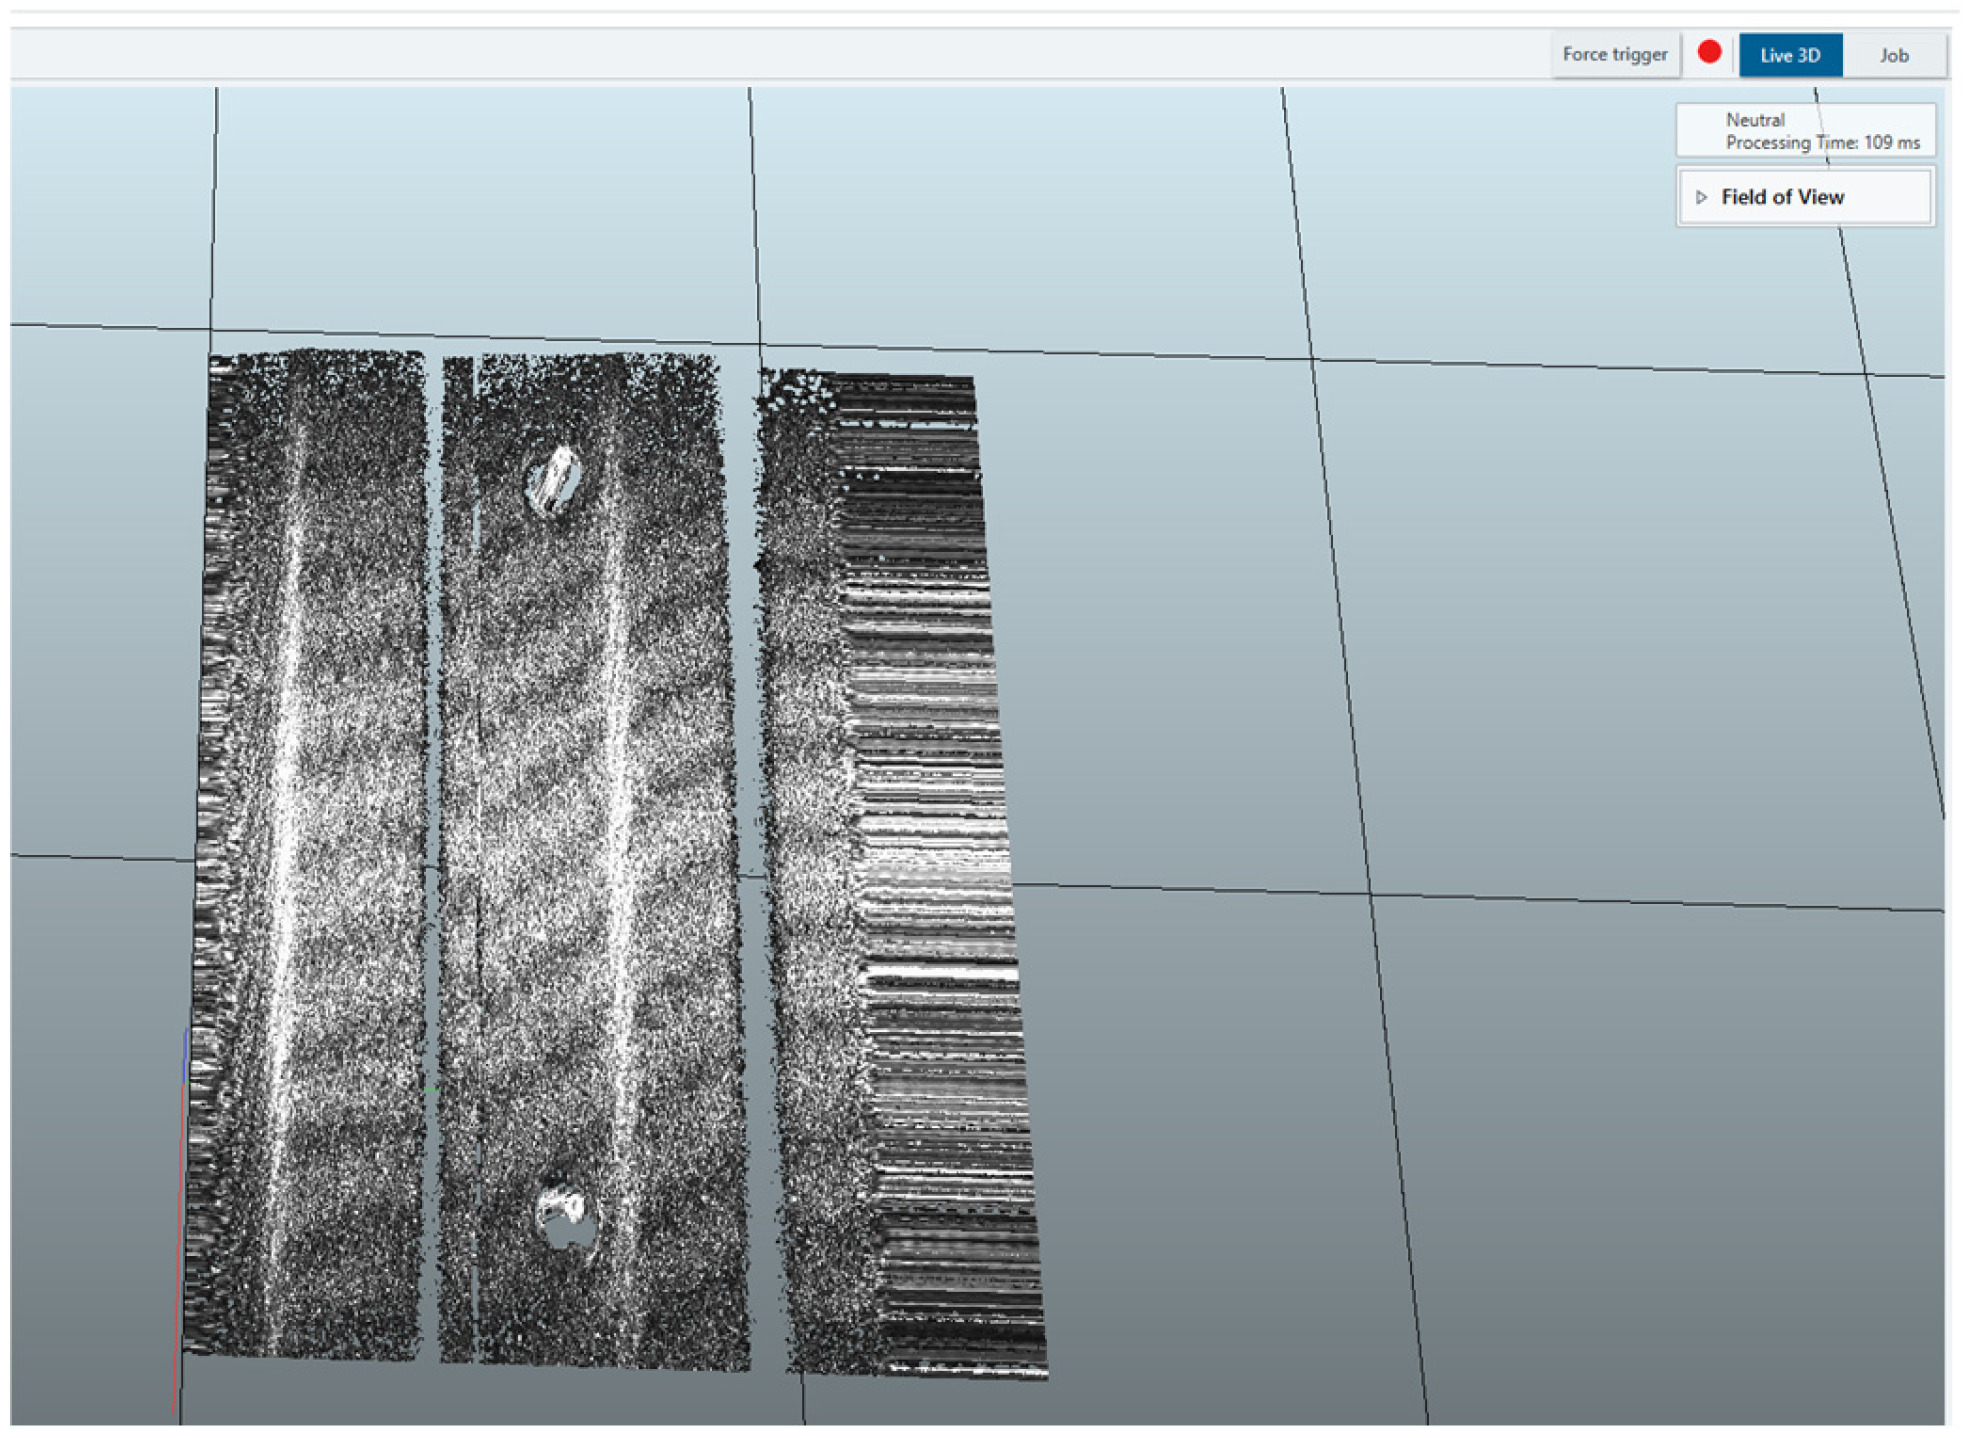Open the Job tab

coord(1893,55)
